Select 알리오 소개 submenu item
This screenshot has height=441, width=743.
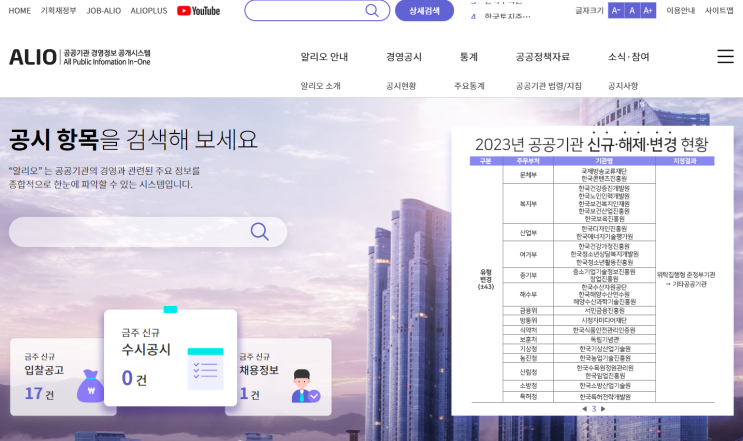pyautogui.click(x=320, y=86)
